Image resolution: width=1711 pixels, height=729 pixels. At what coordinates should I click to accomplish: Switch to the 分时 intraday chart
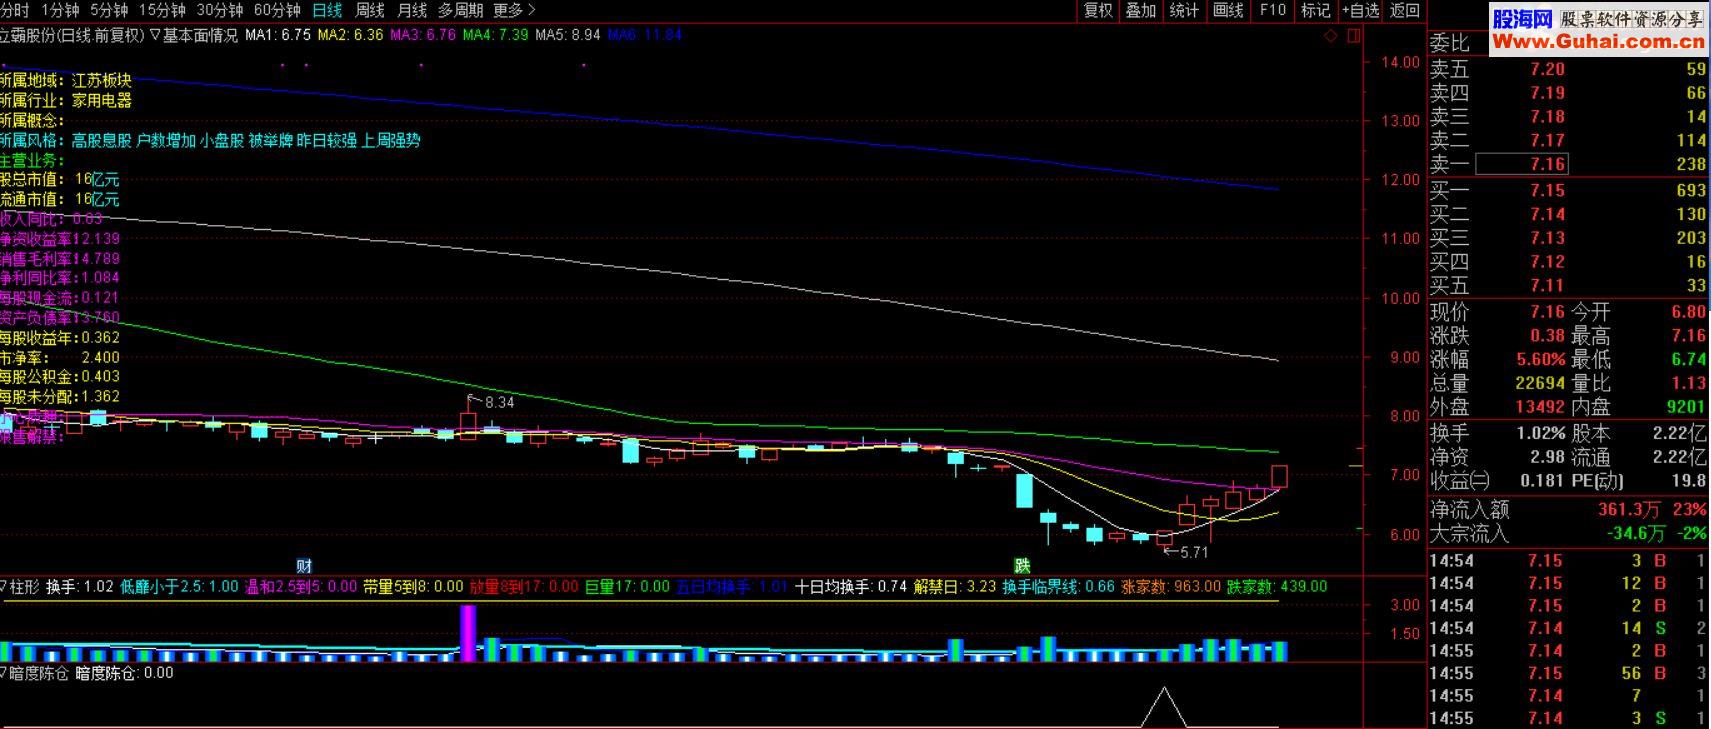click(14, 10)
